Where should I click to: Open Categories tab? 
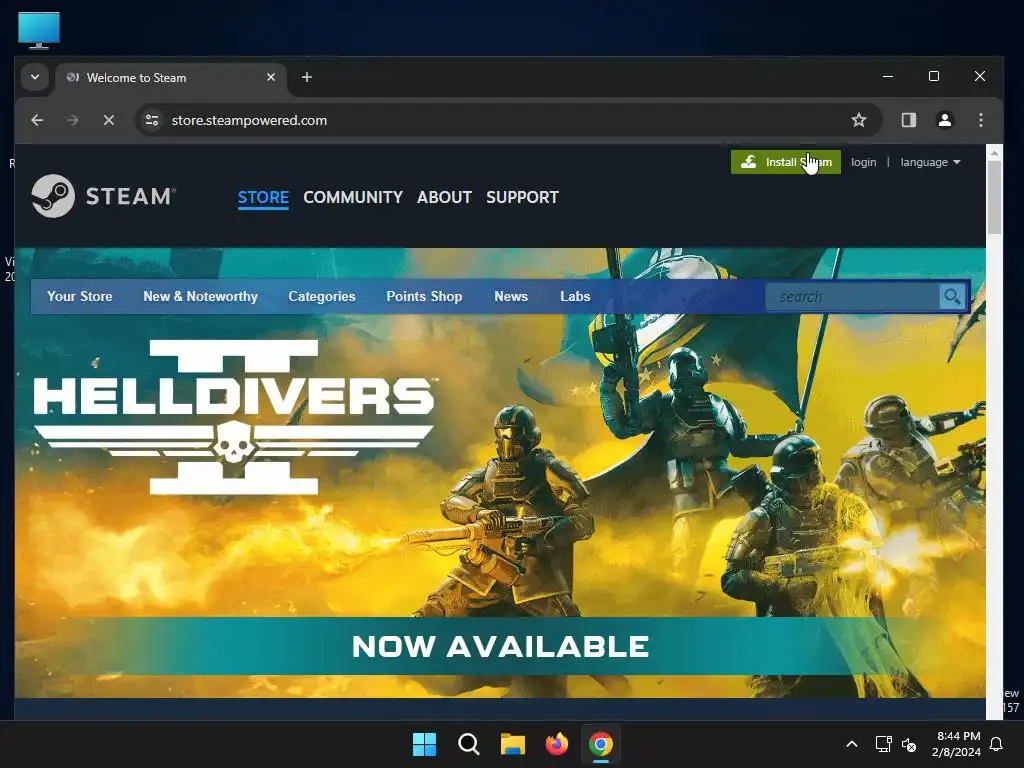[322, 296]
